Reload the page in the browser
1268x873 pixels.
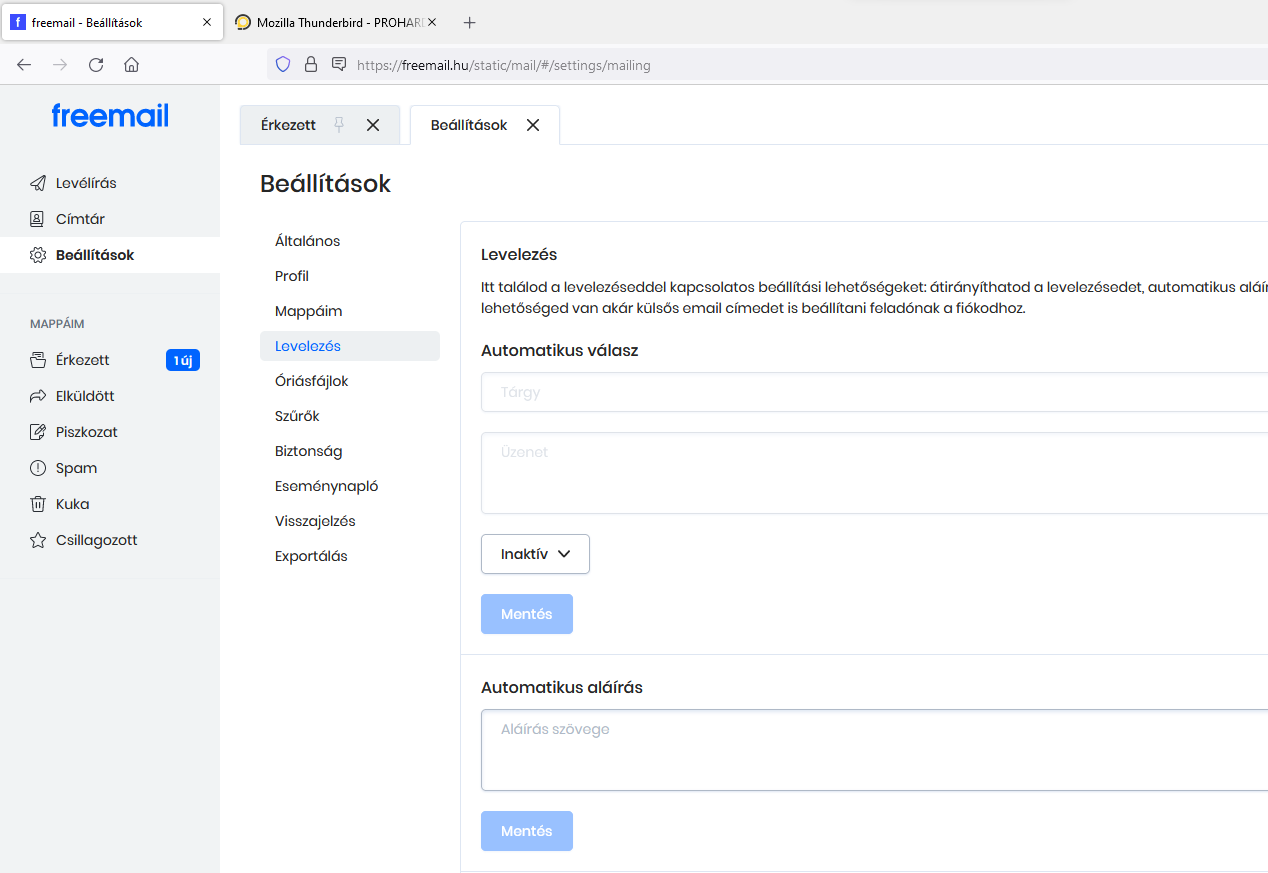tap(96, 65)
